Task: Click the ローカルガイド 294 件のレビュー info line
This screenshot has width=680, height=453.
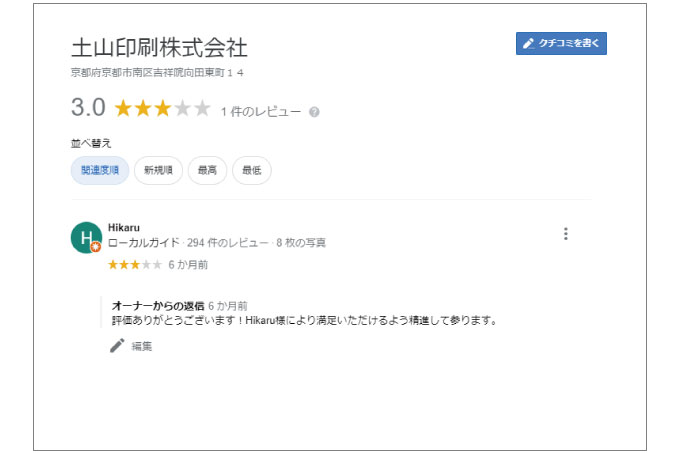Action: point(217,242)
